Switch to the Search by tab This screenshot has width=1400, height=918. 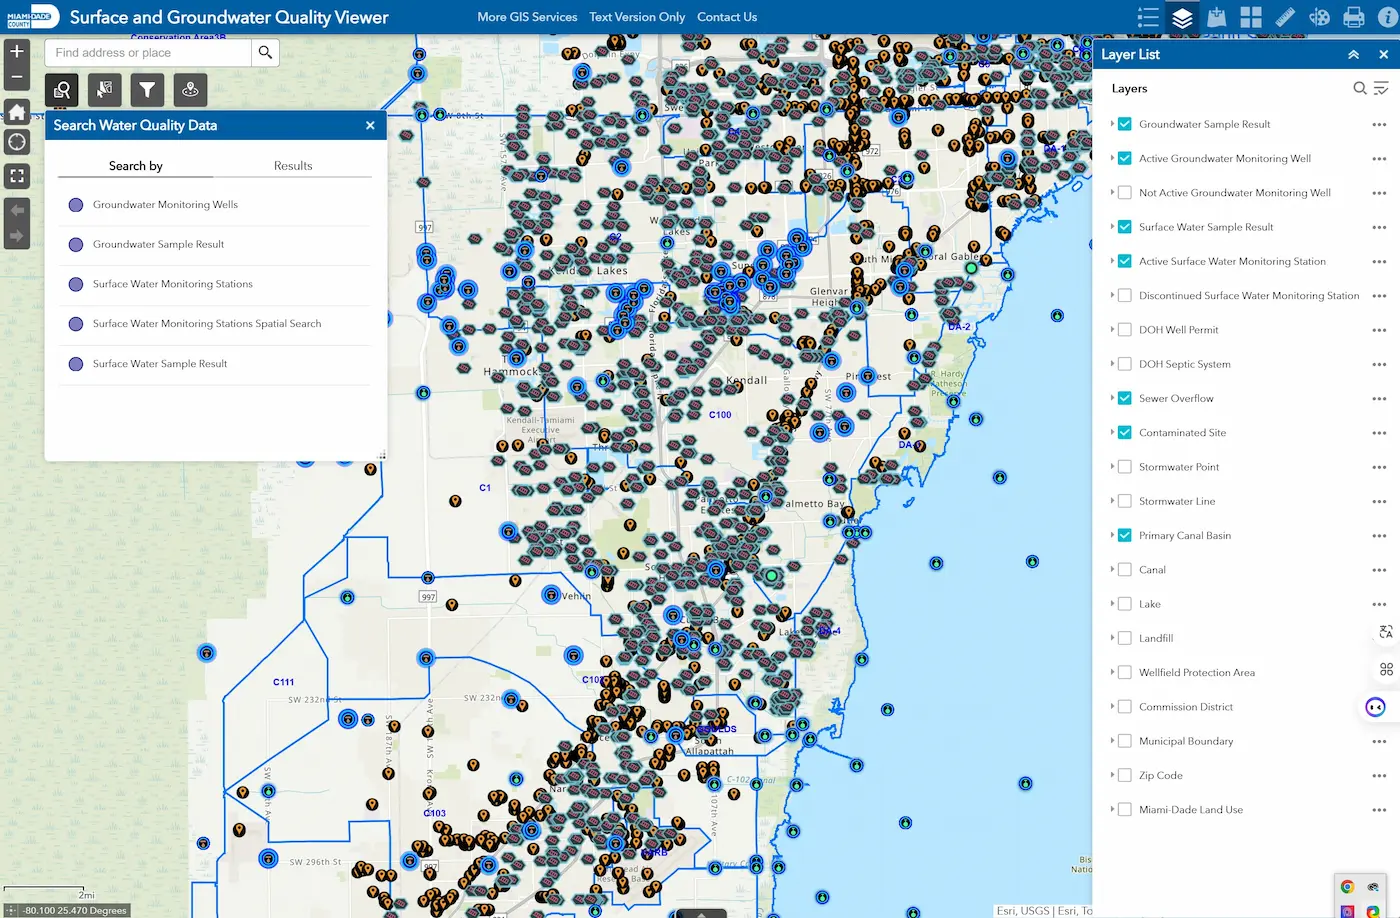[136, 166]
